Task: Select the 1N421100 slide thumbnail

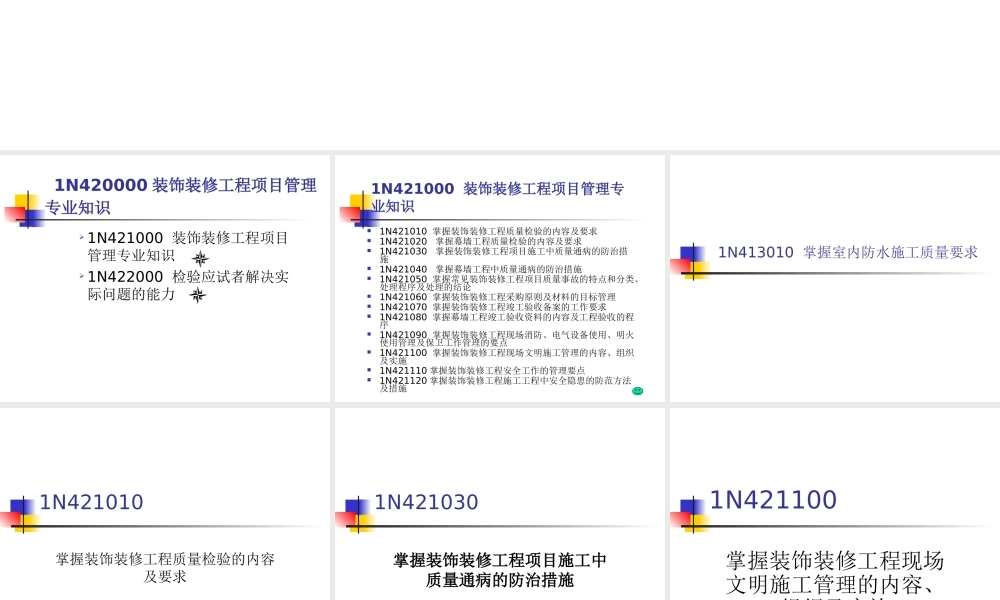Action: point(833,500)
